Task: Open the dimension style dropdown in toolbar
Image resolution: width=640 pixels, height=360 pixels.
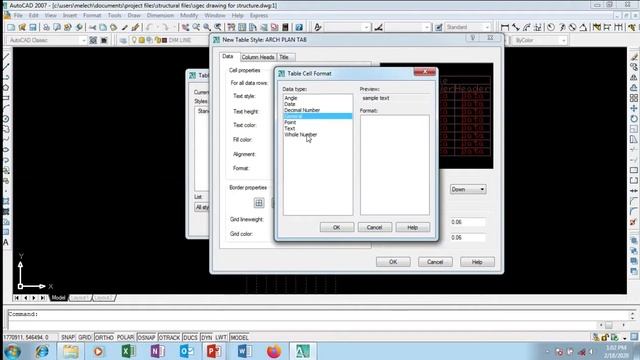Action: [x=408, y=27]
